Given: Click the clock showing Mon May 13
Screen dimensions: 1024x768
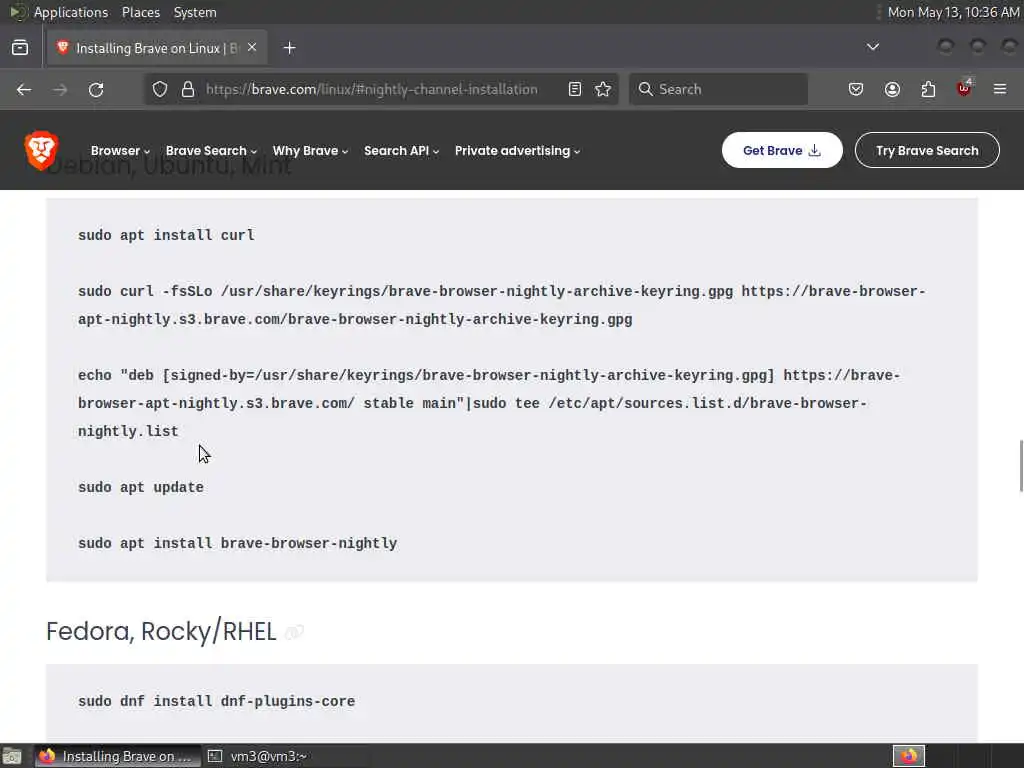Looking at the screenshot, I should pos(953,12).
